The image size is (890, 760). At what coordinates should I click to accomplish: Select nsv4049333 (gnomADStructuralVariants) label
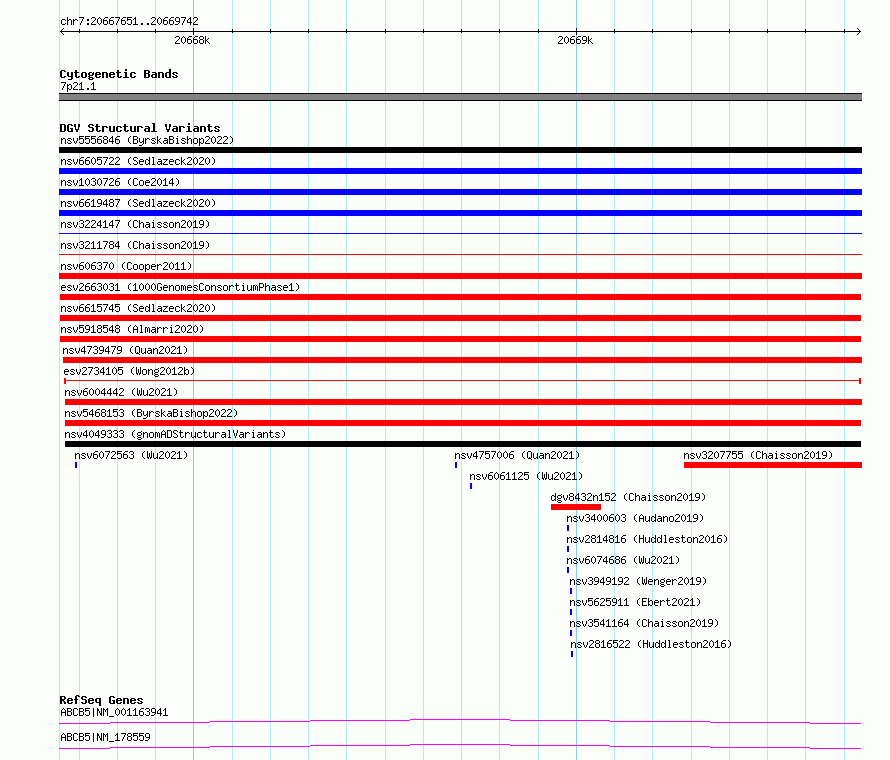[x=175, y=434]
